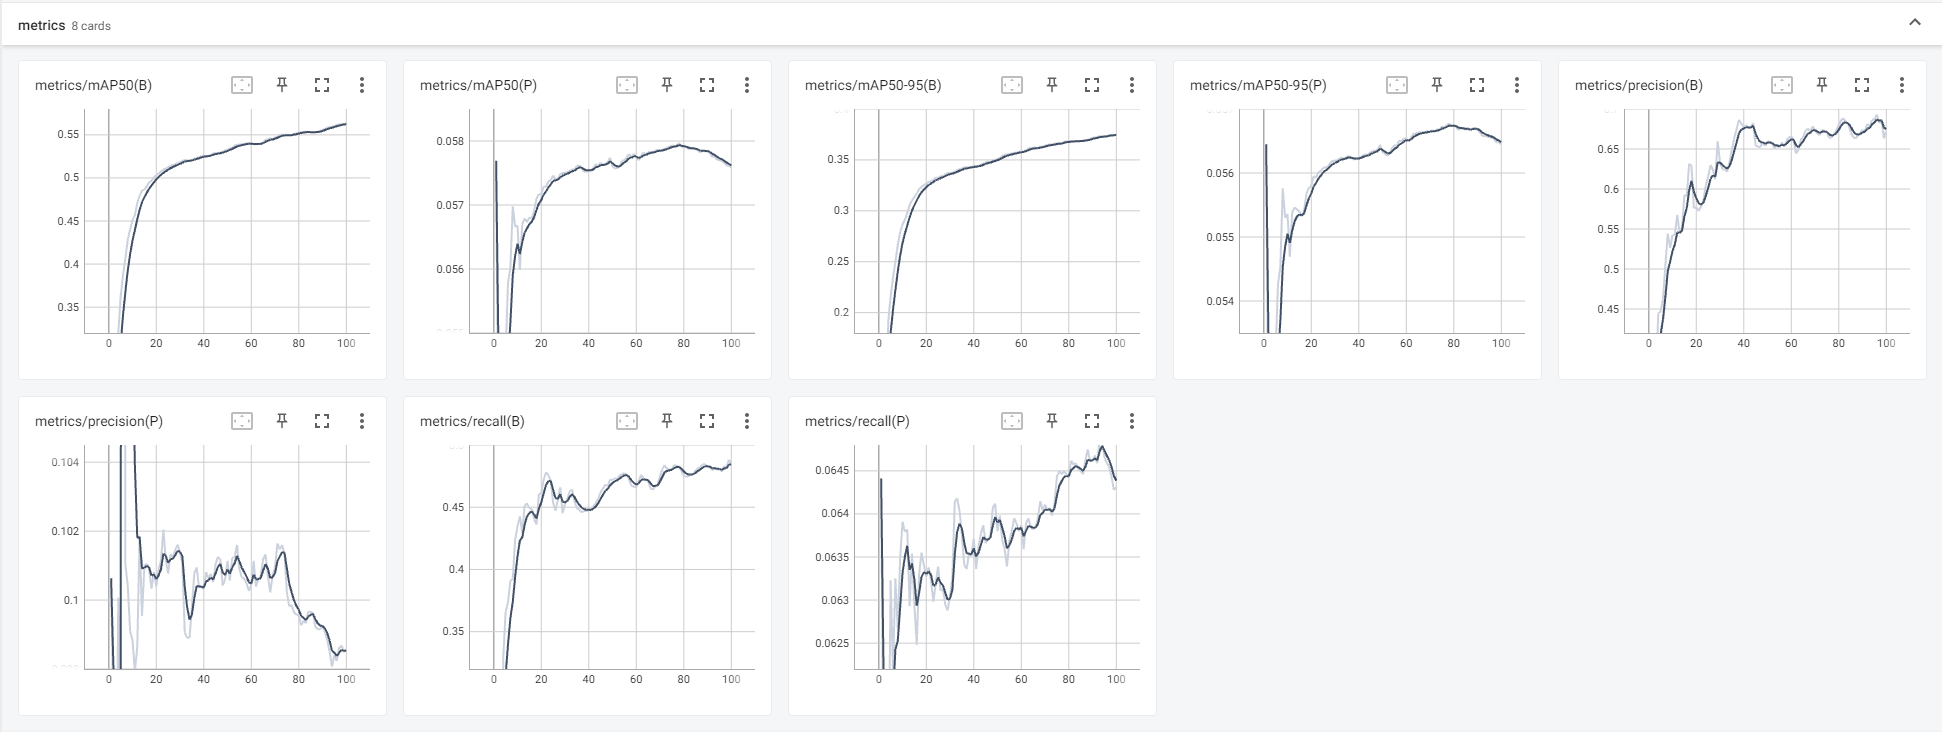The height and width of the screenshot is (732, 1942).
Task: Open the three-dot menu on metrics/mAP50(P)
Action: [746, 85]
